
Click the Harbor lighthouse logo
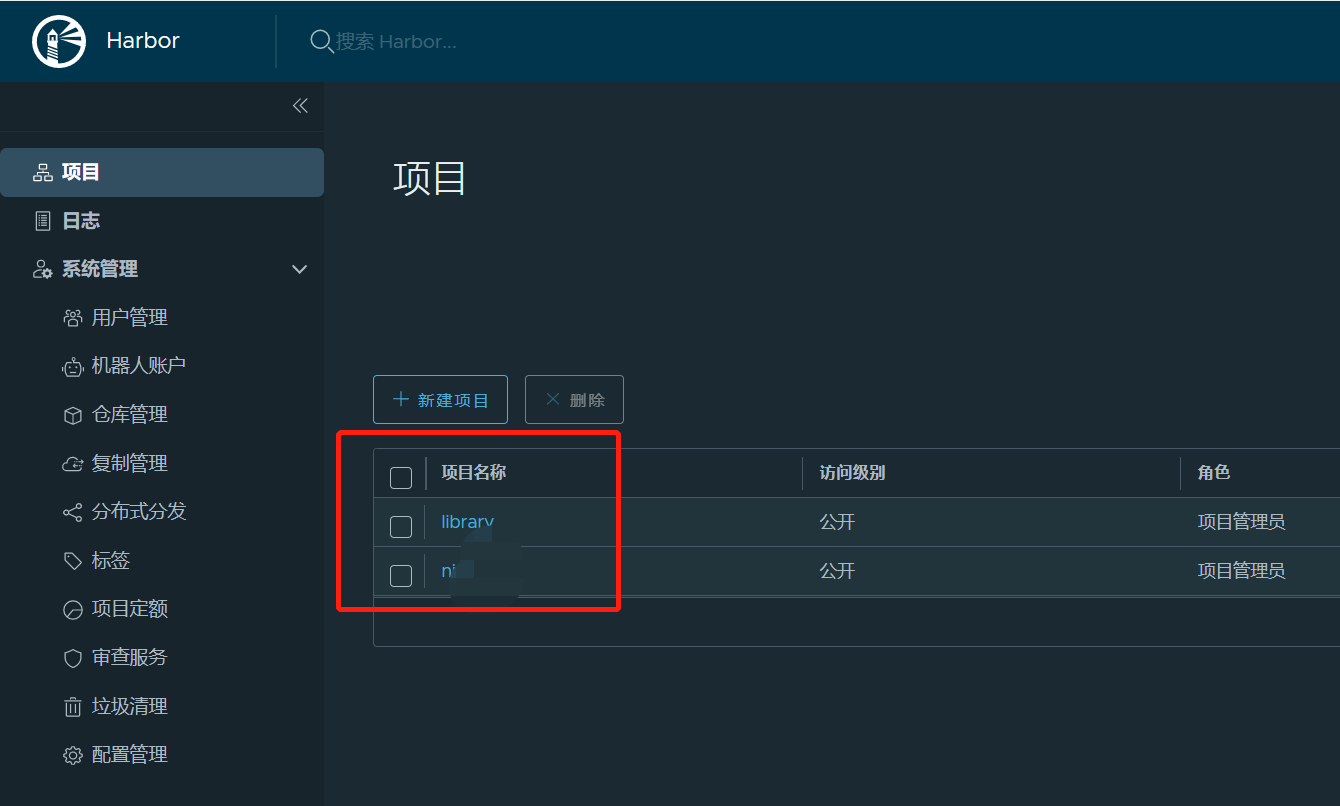click(x=58, y=41)
